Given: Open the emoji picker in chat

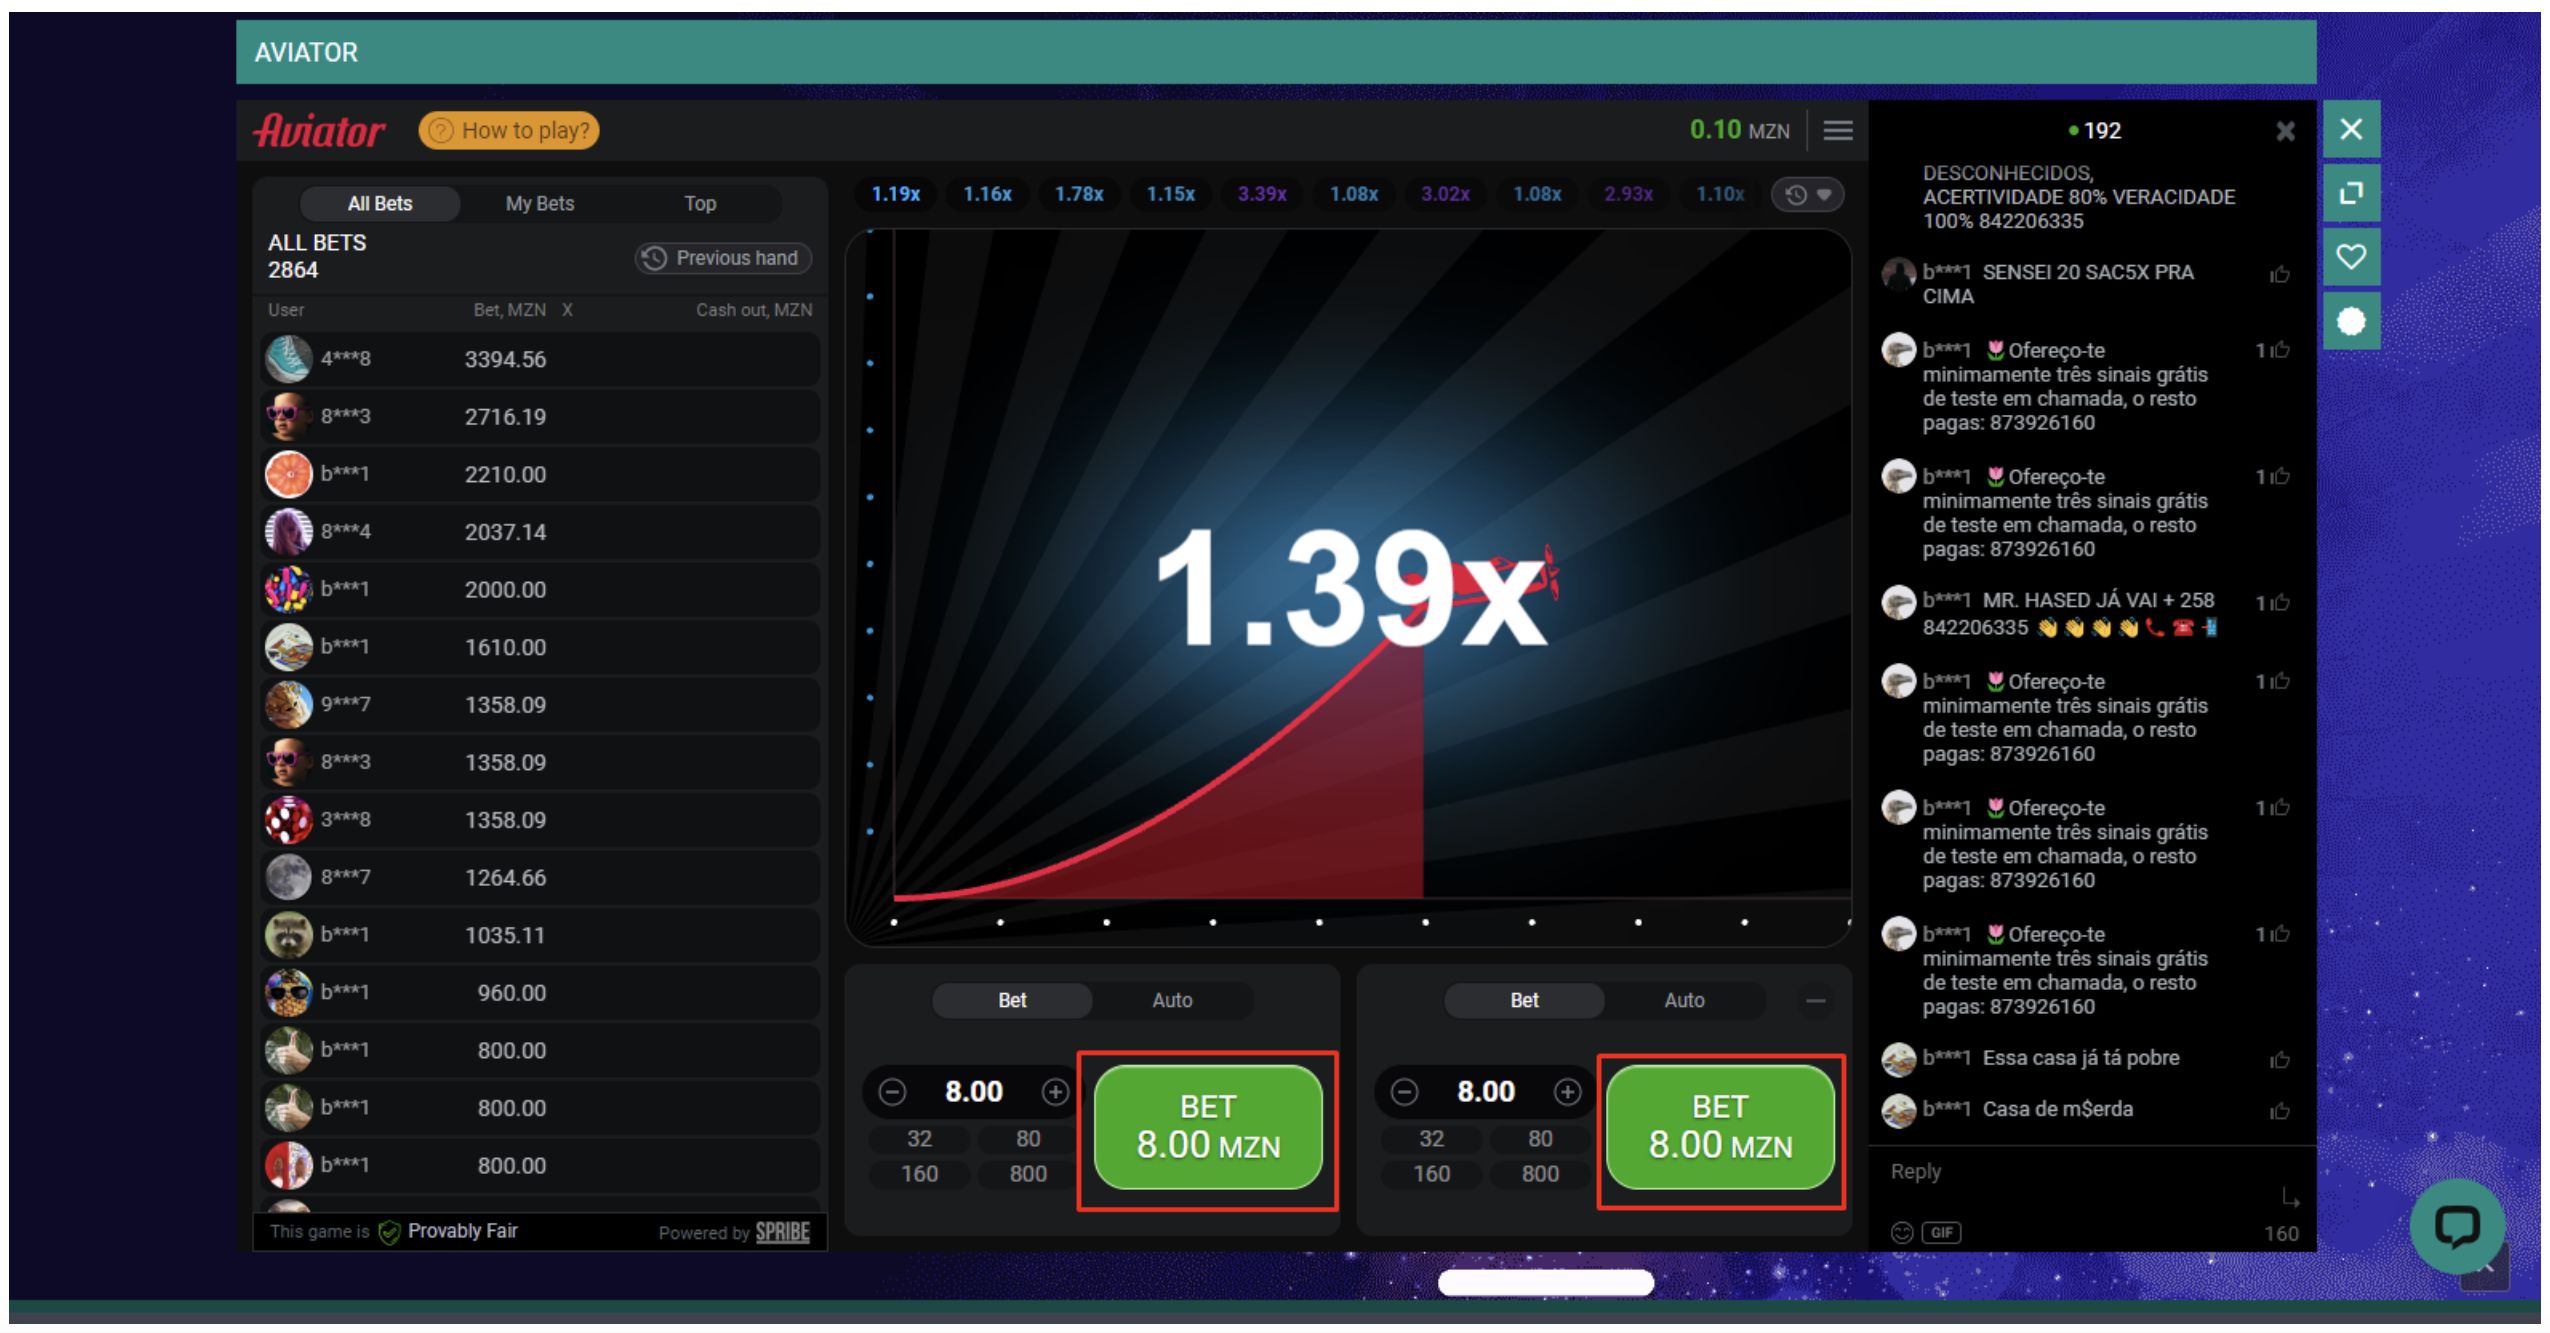Looking at the screenshot, I should pos(1901,1233).
